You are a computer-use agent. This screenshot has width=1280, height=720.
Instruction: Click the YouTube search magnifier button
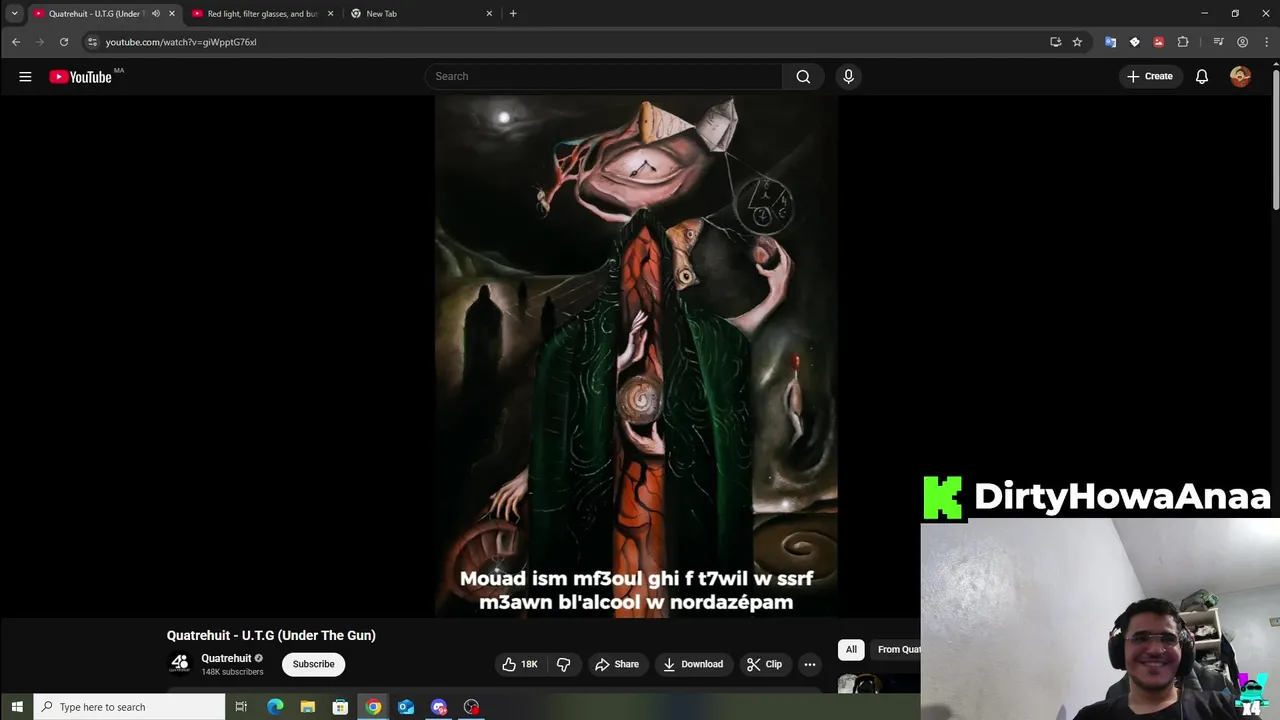(803, 76)
